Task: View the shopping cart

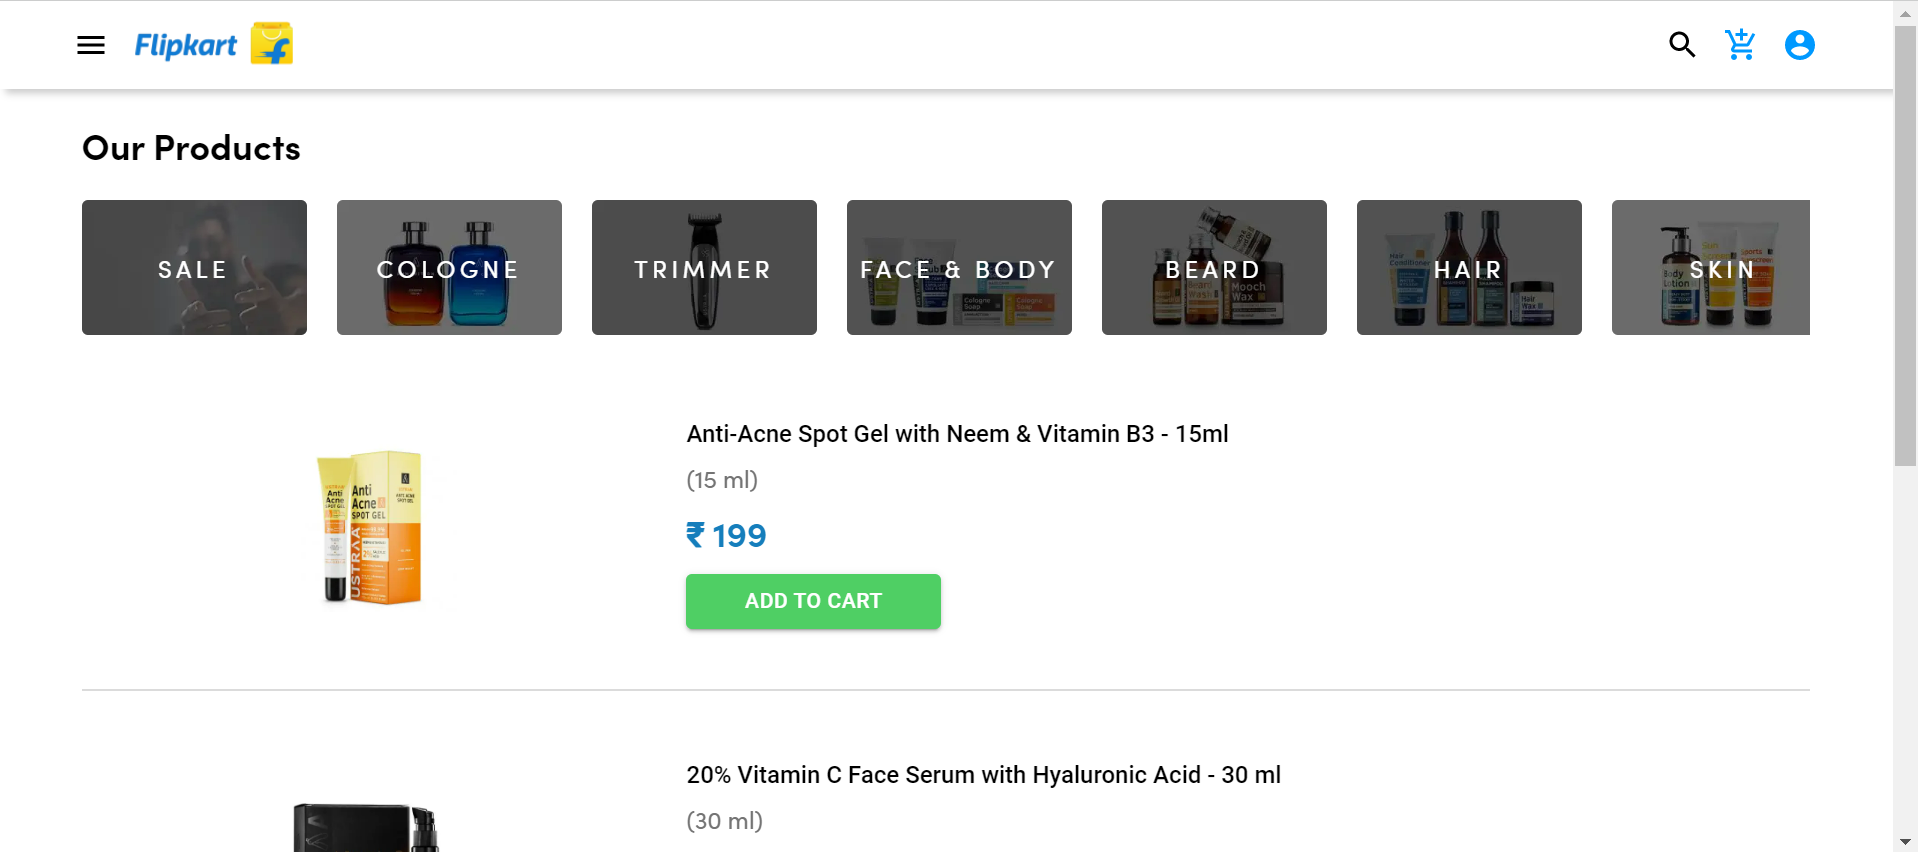Action: pyautogui.click(x=1740, y=44)
